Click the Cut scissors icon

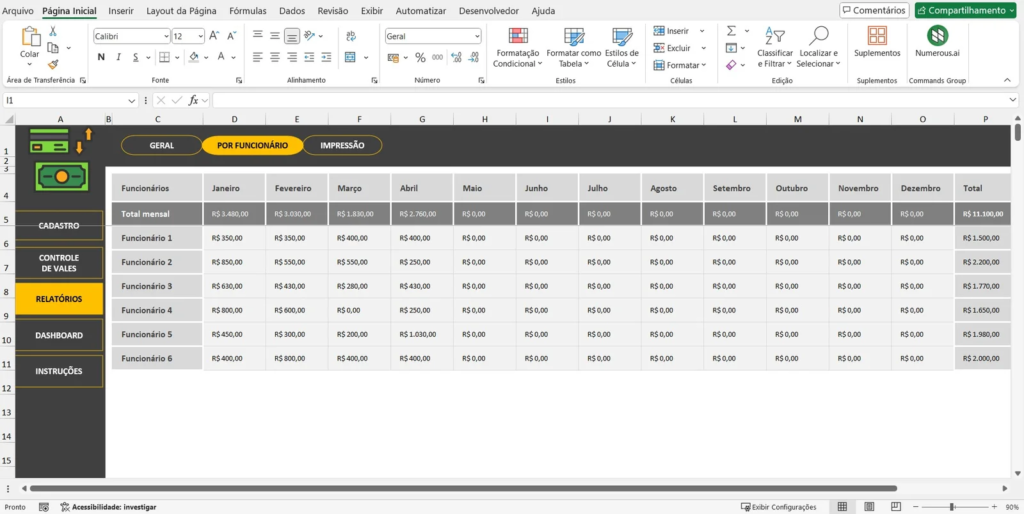53,31
